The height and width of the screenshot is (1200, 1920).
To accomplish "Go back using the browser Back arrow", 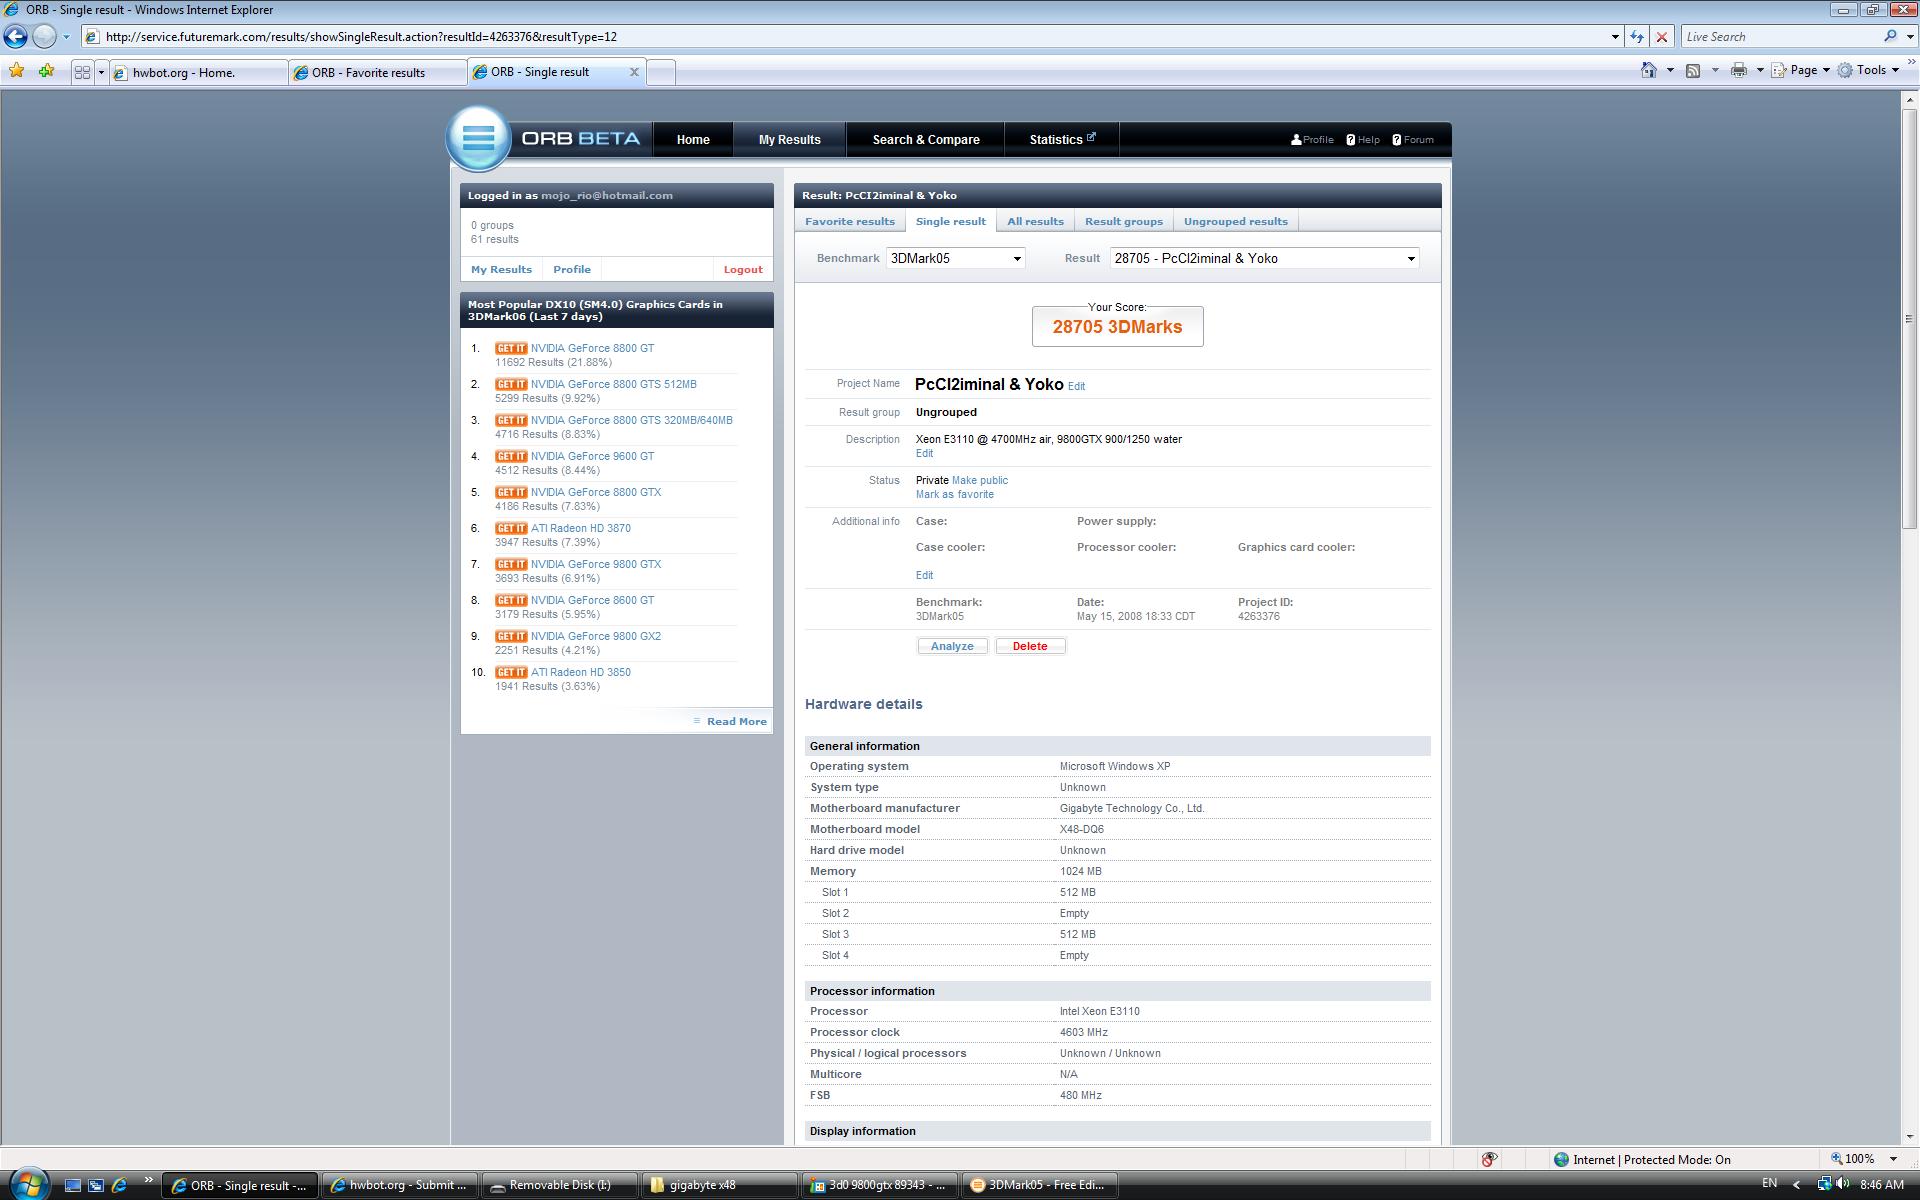I will point(16,36).
